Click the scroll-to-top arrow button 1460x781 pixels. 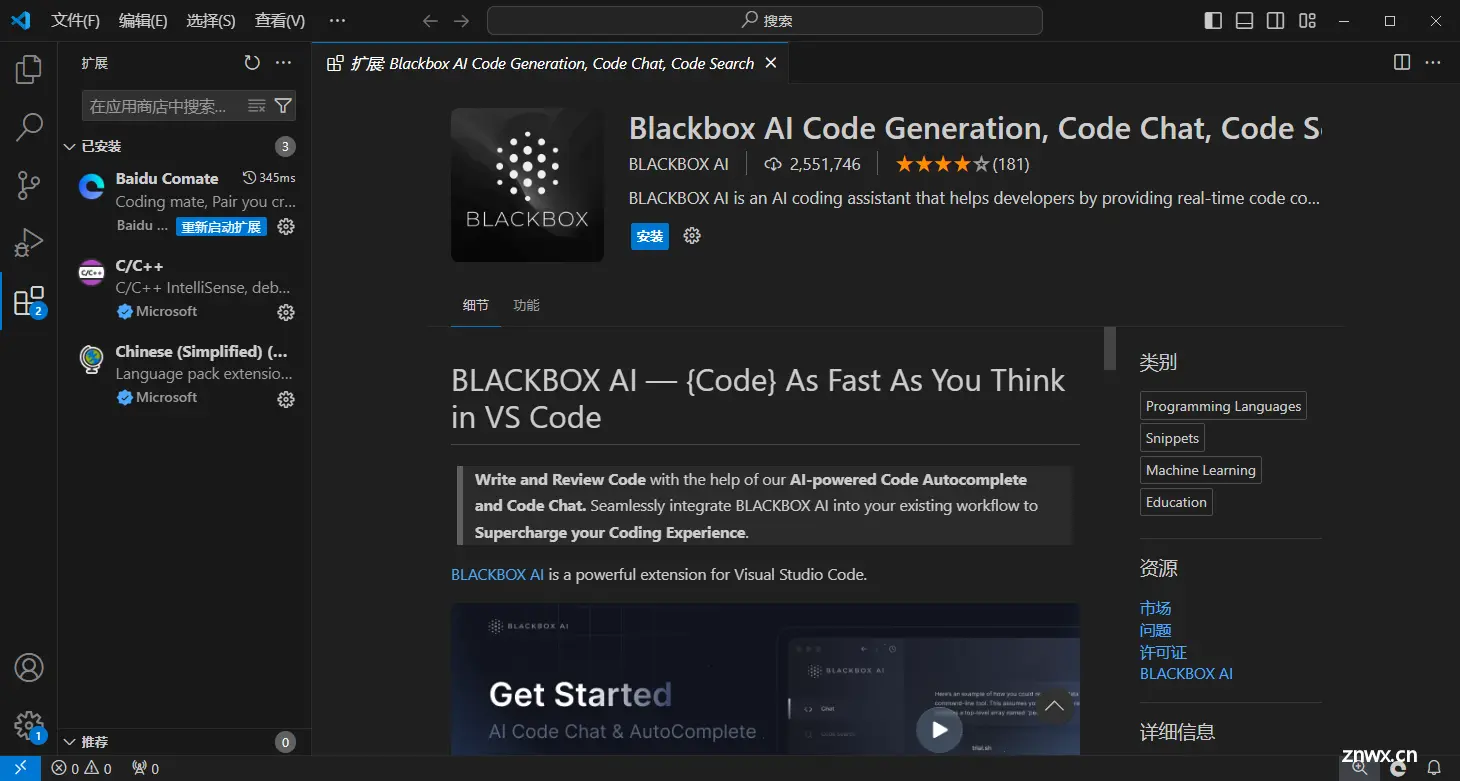[1054, 706]
